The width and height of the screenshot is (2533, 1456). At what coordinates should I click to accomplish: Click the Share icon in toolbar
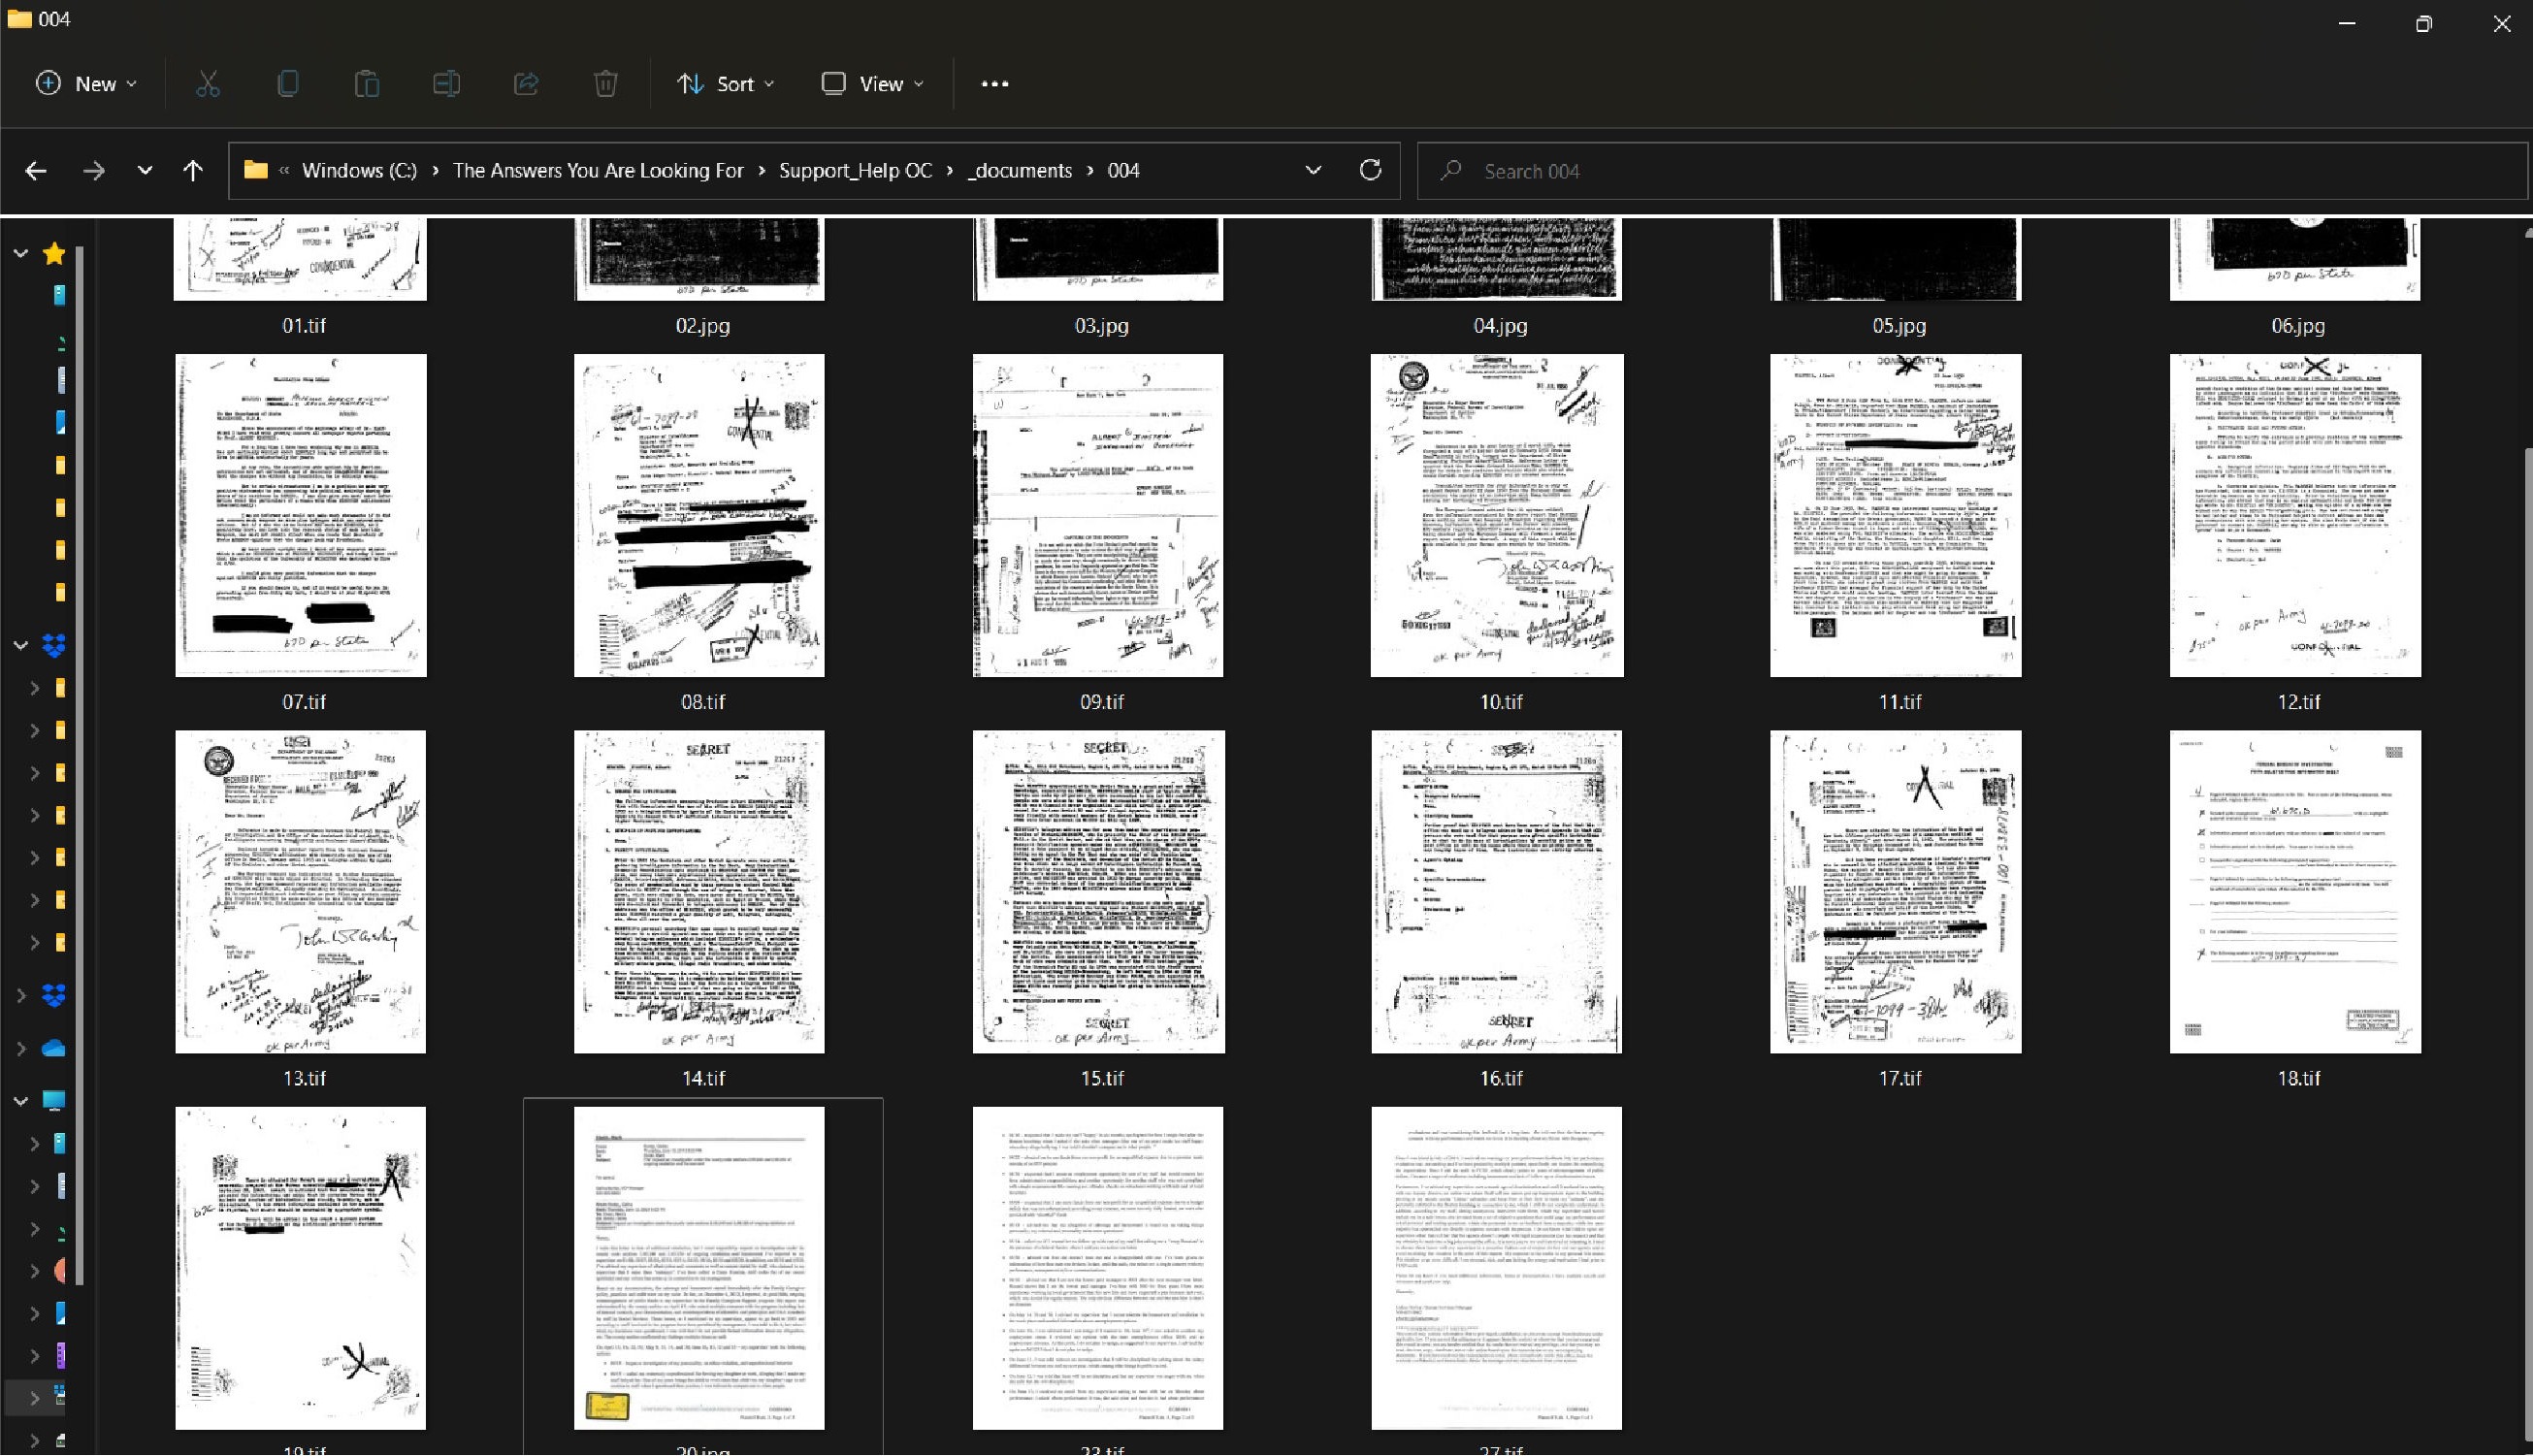(x=526, y=84)
